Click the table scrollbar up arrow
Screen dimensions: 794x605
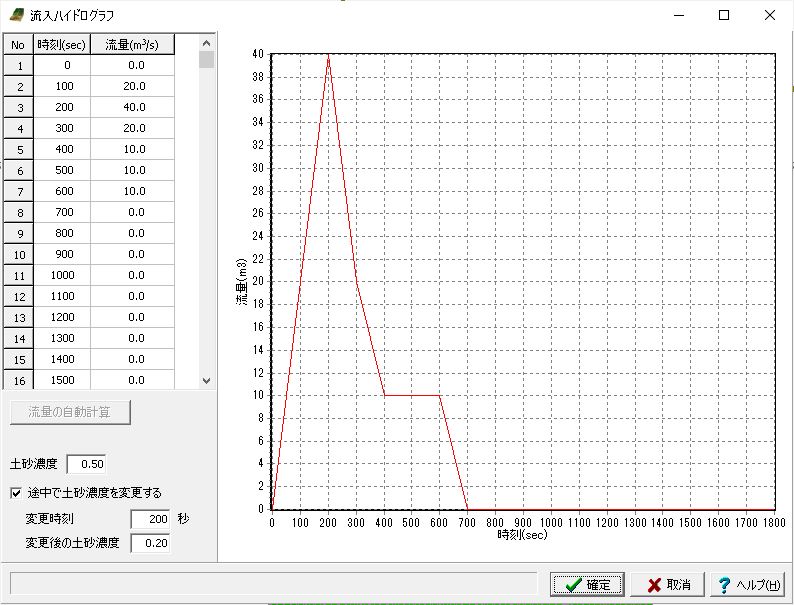[206, 43]
